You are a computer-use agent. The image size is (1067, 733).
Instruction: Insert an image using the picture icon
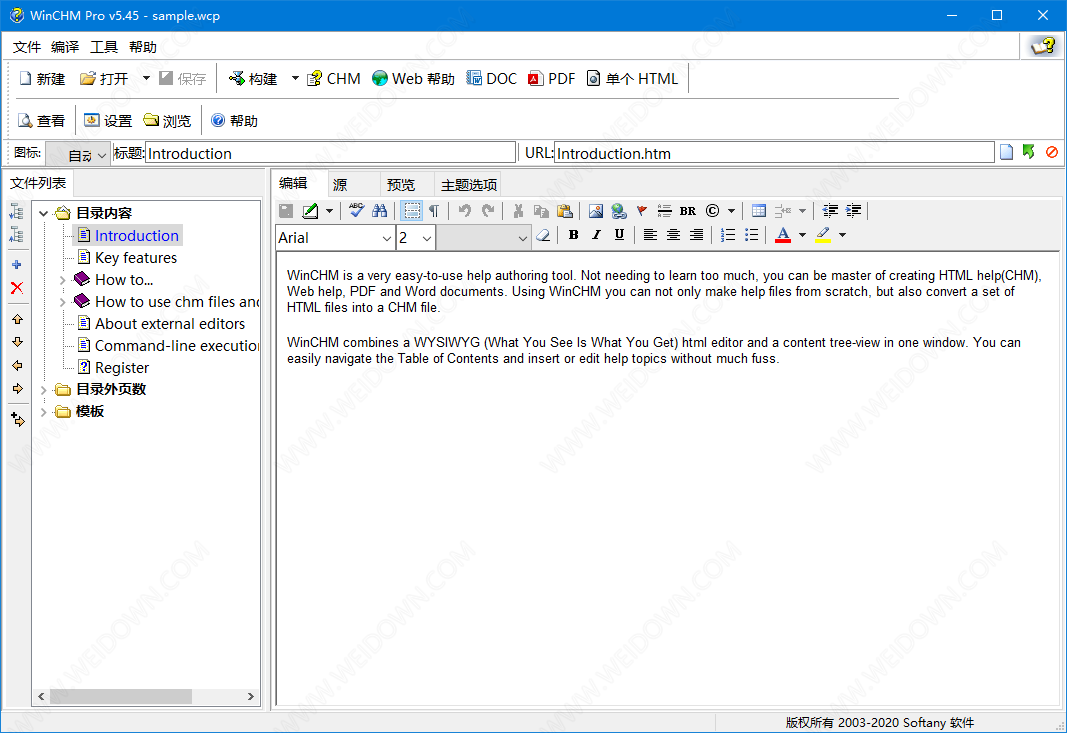click(x=596, y=211)
